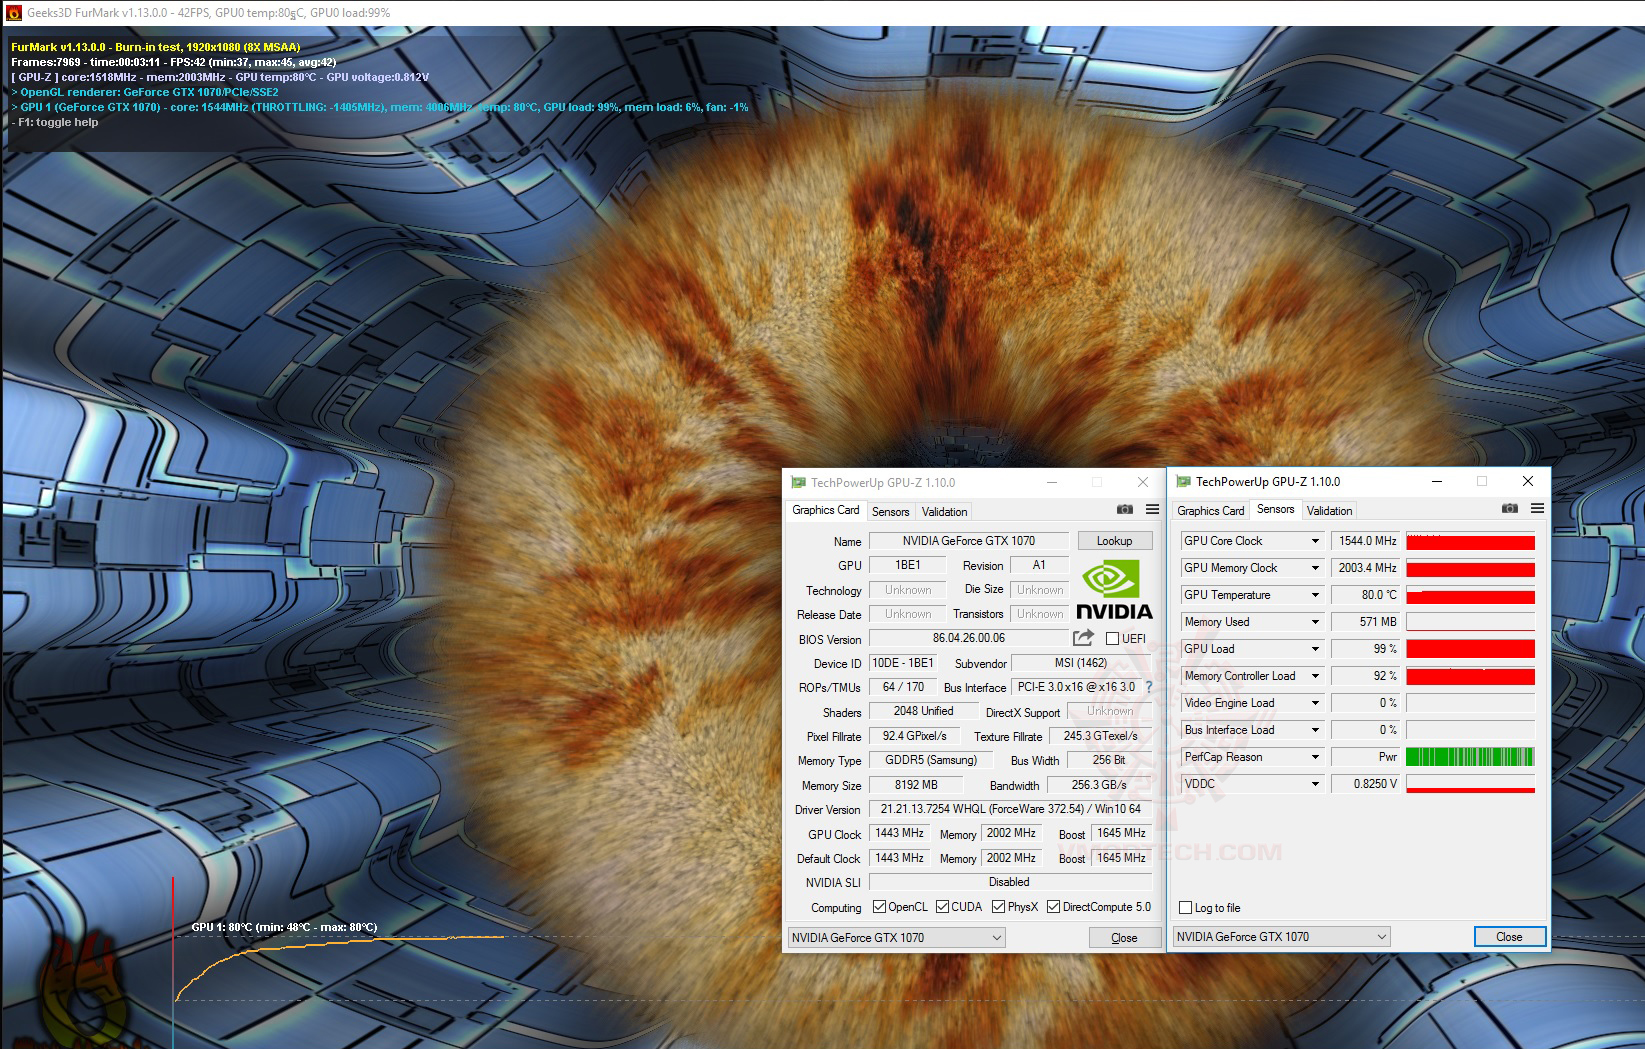1645x1049 pixels.
Task: Click the camera screenshot icon in right GPU-Z window
Action: tap(1510, 509)
